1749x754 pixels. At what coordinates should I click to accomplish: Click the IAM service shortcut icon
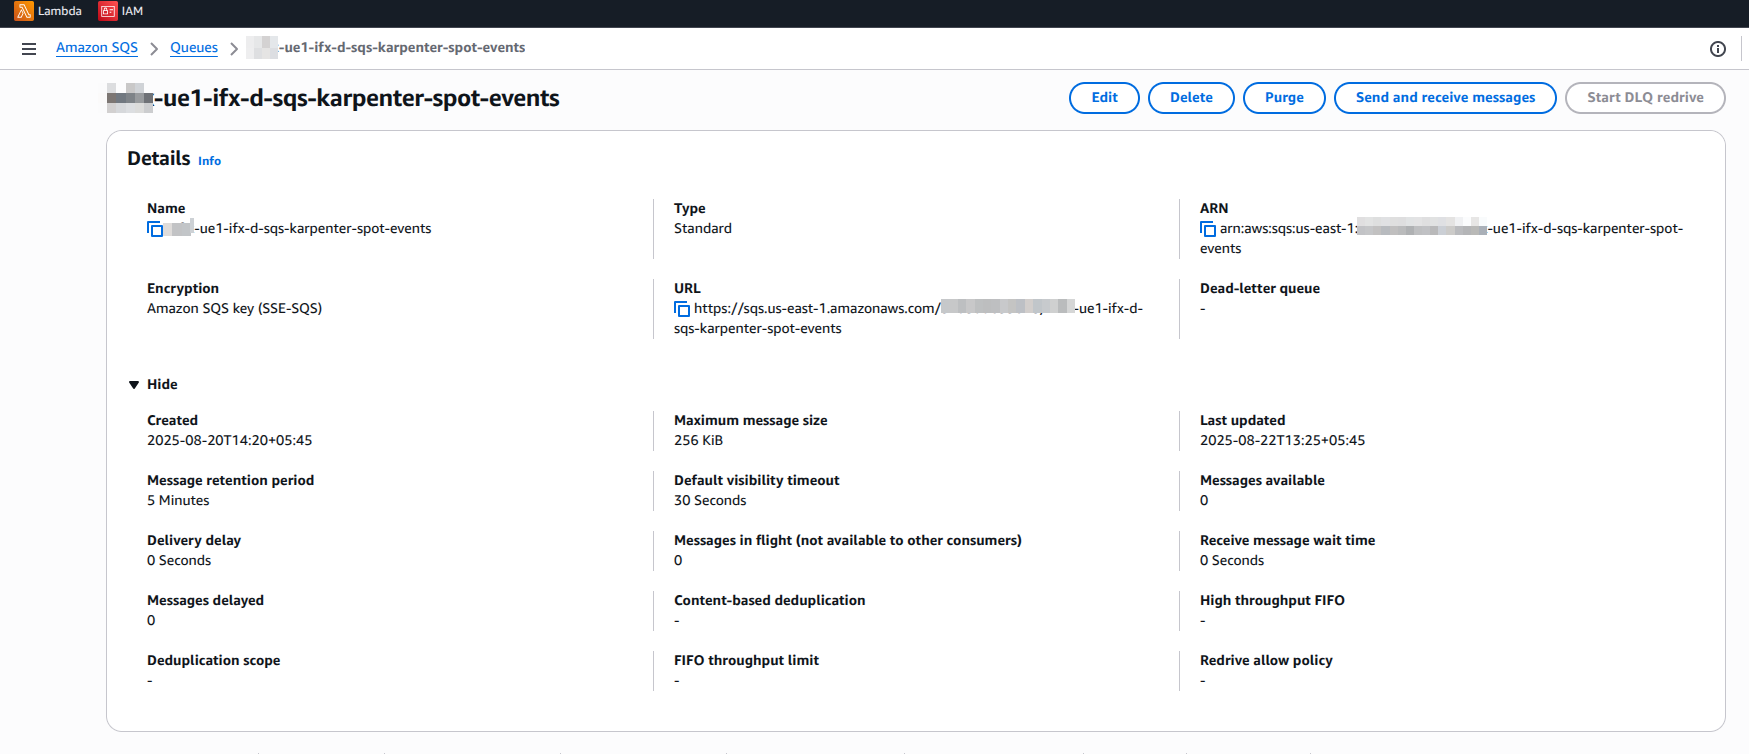tap(108, 11)
